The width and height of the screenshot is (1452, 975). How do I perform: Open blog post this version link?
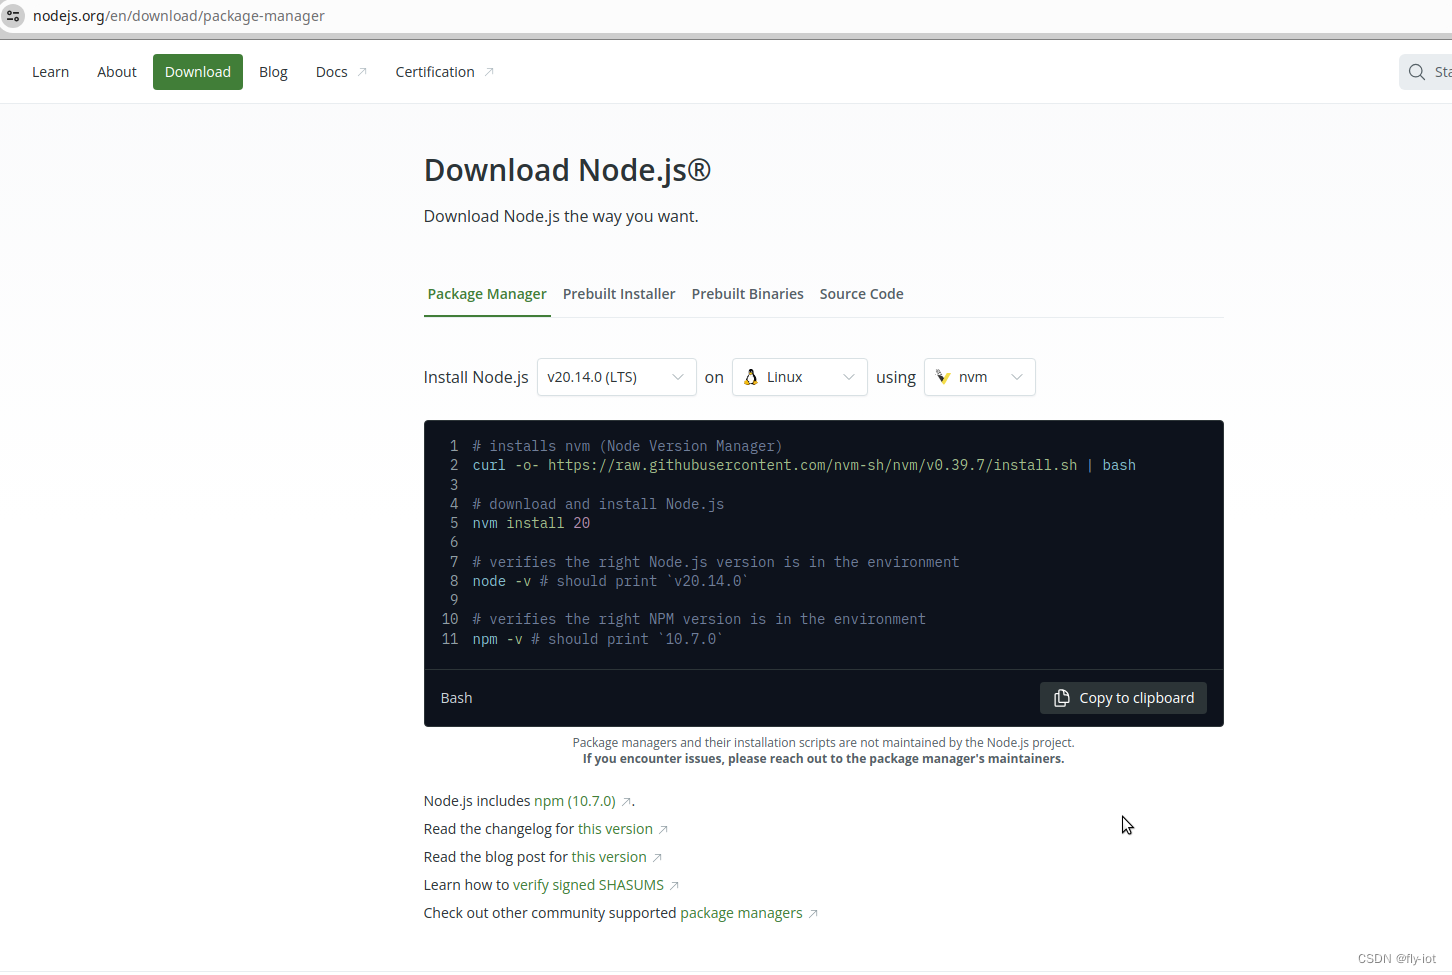point(609,857)
